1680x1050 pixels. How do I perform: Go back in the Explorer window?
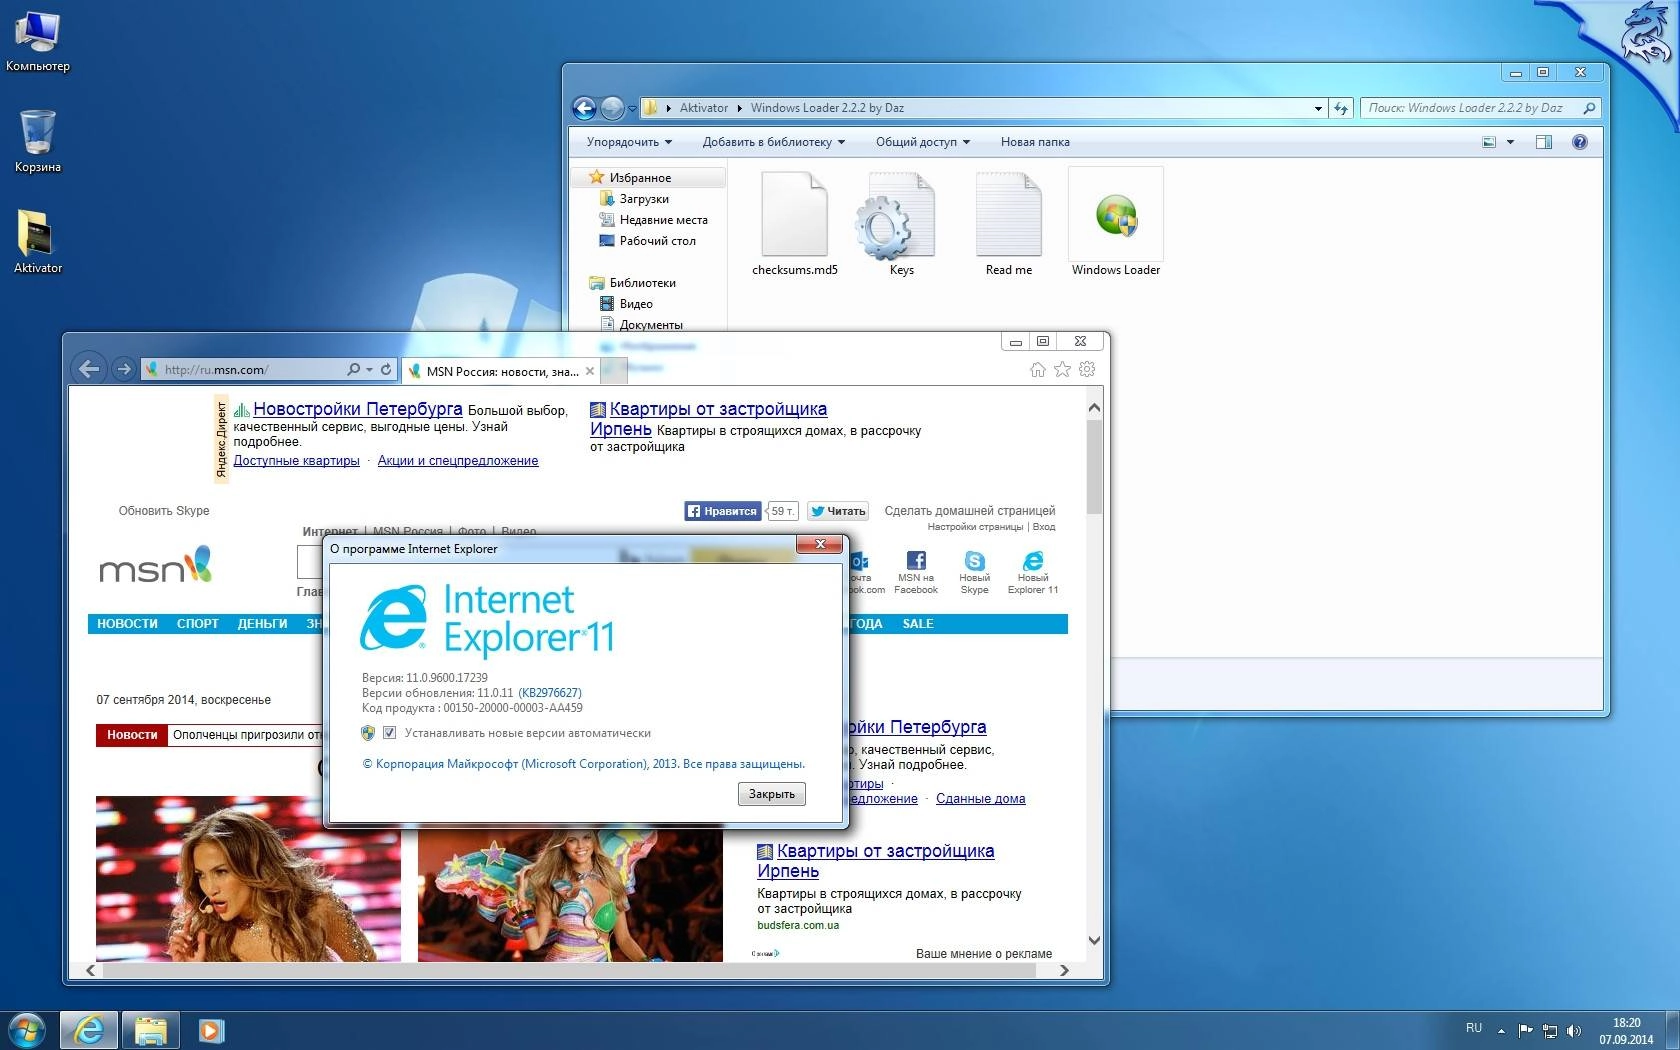coord(585,108)
